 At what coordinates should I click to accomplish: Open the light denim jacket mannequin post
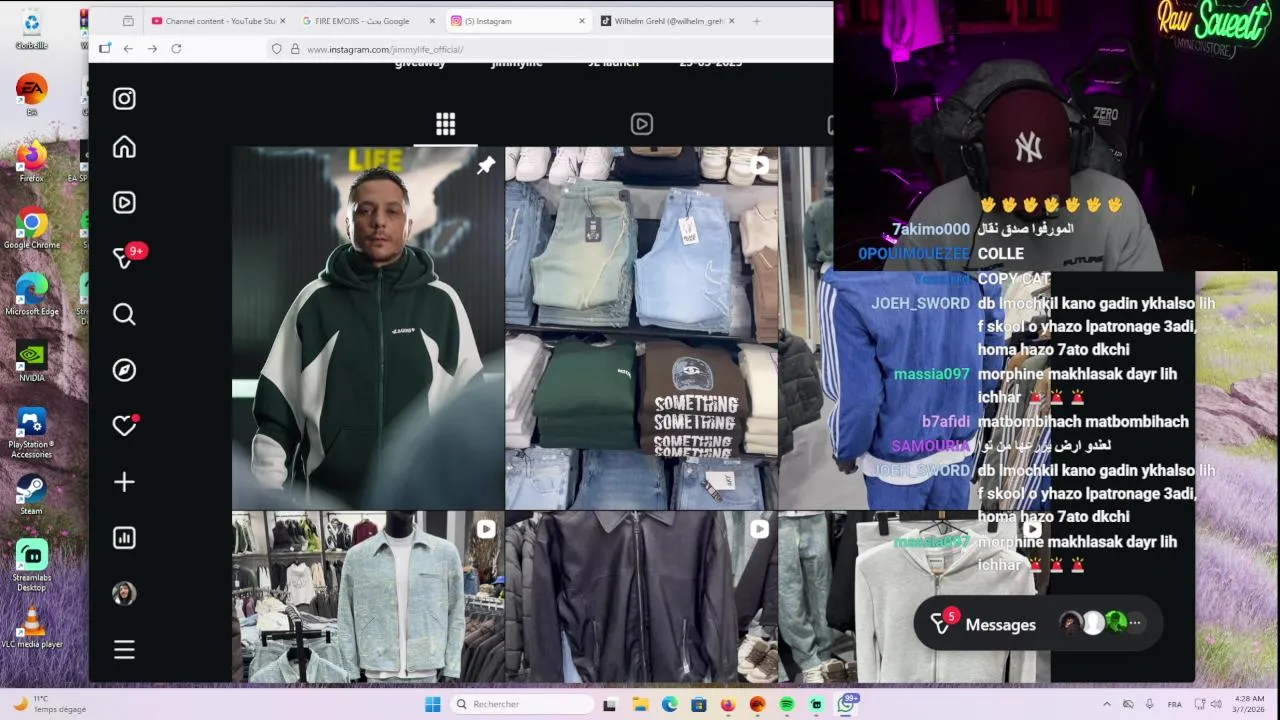point(368,597)
